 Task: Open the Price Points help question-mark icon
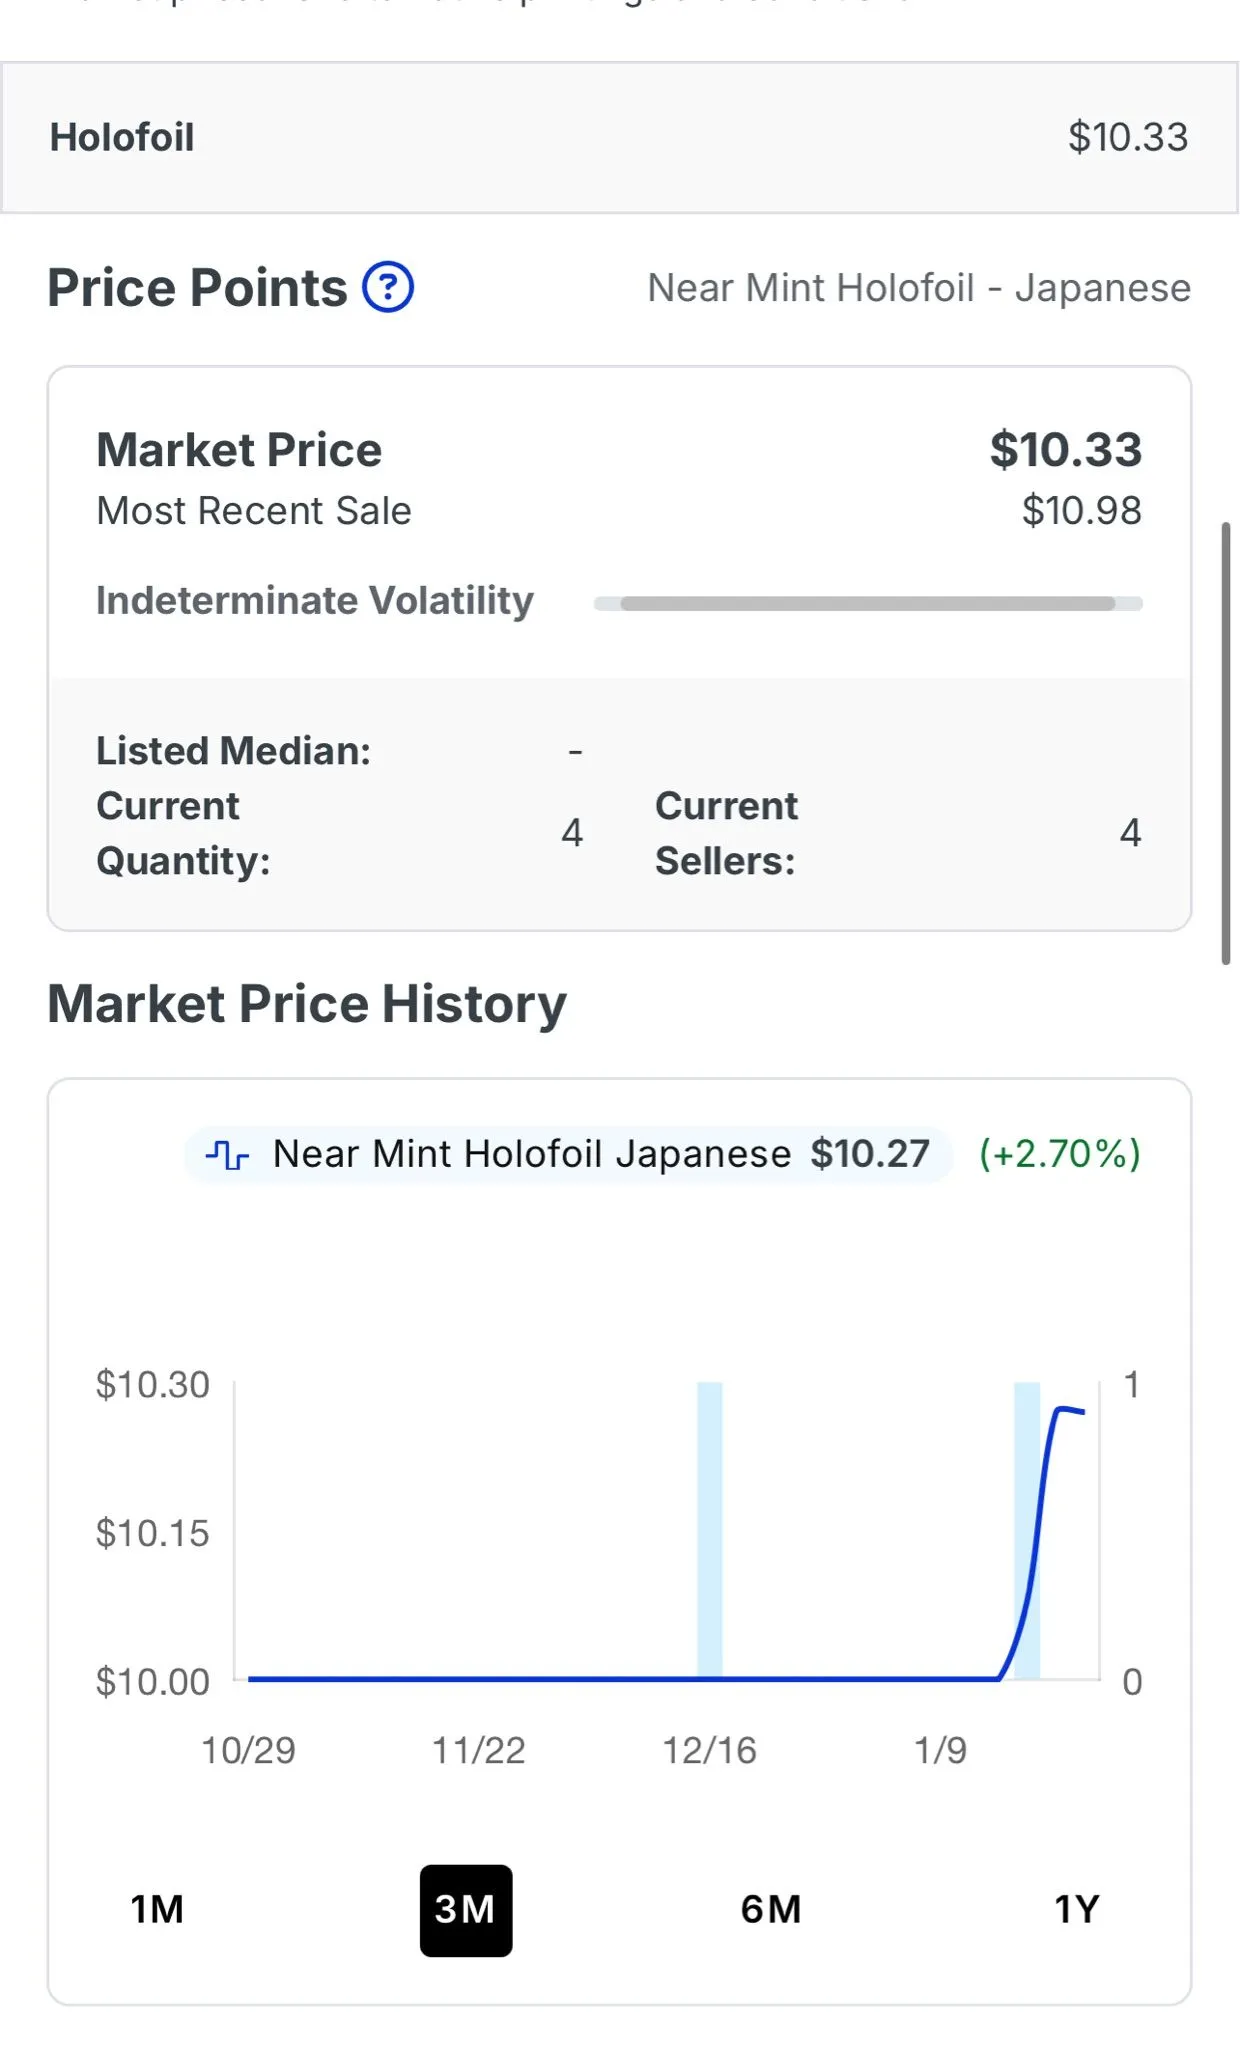tap(388, 287)
